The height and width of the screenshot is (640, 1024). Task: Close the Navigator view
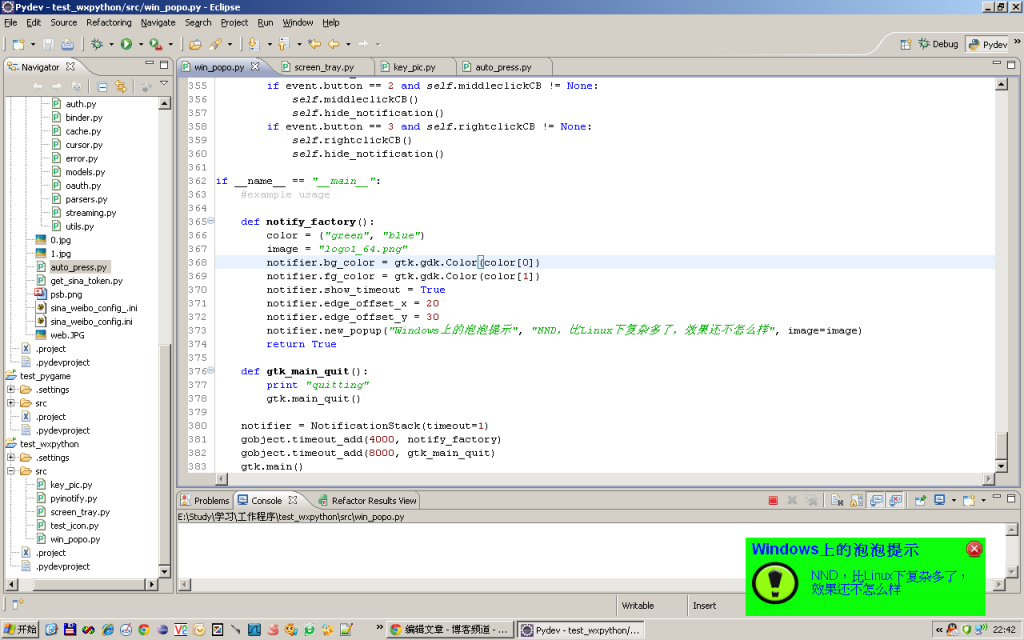[70, 67]
